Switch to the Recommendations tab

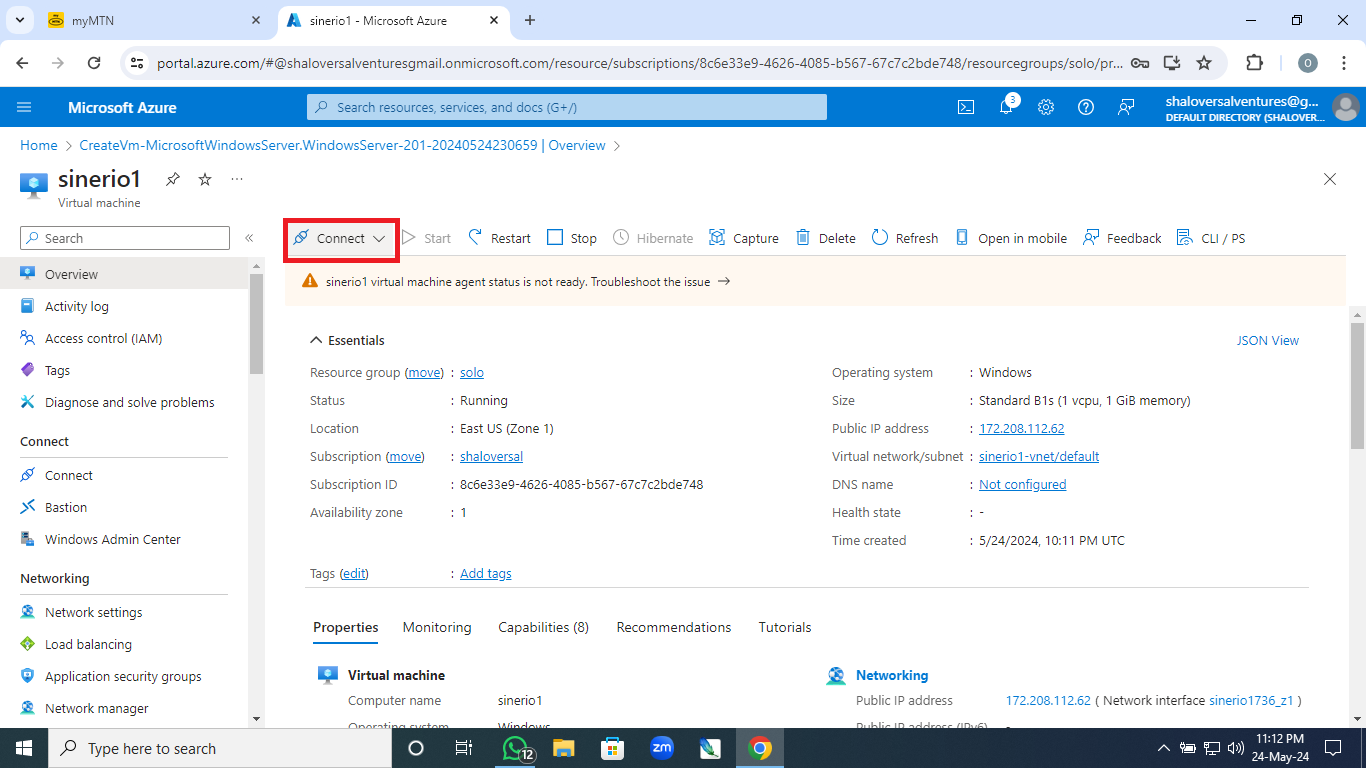(x=674, y=627)
